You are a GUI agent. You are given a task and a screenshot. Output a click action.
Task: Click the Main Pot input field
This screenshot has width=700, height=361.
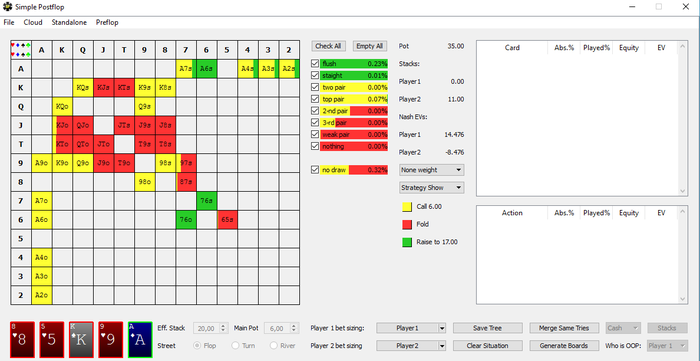point(278,328)
